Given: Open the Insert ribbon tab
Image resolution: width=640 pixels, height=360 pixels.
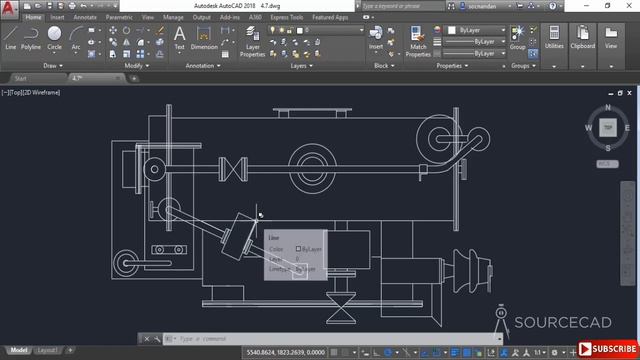Looking at the screenshot, I should (57, 17).
